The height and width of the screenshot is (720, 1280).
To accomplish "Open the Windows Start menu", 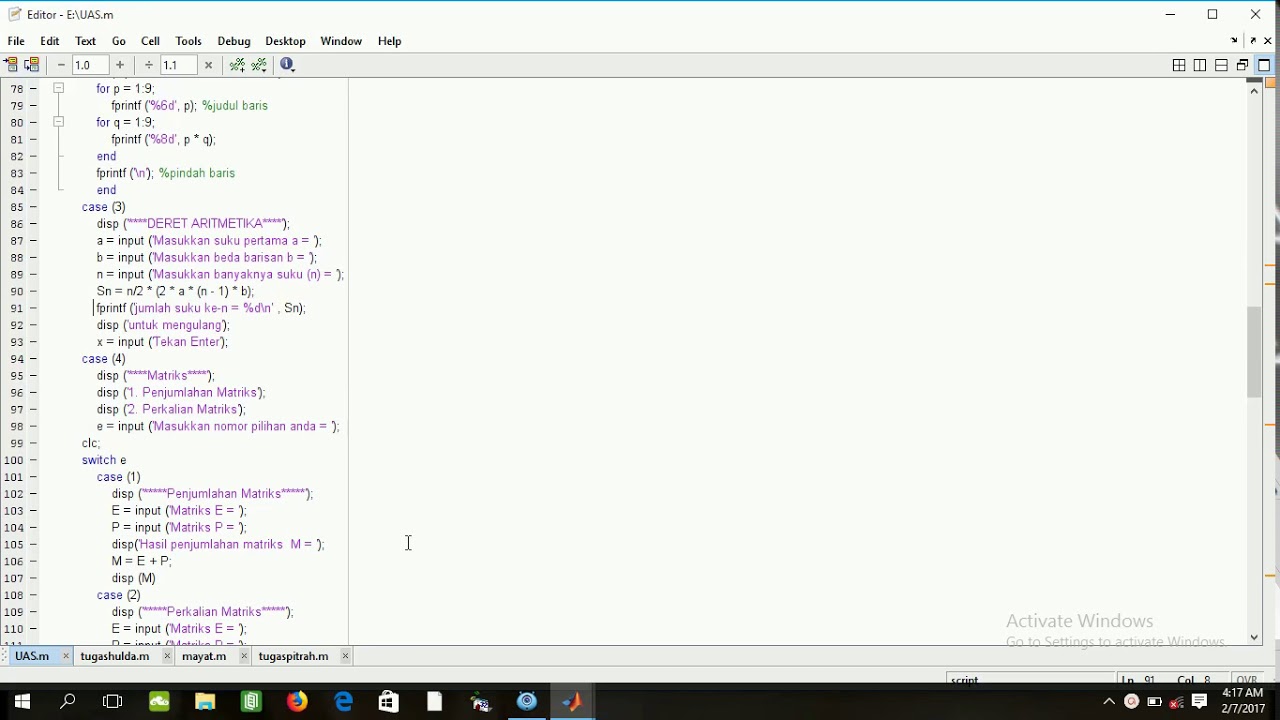I will pos(22,702).
